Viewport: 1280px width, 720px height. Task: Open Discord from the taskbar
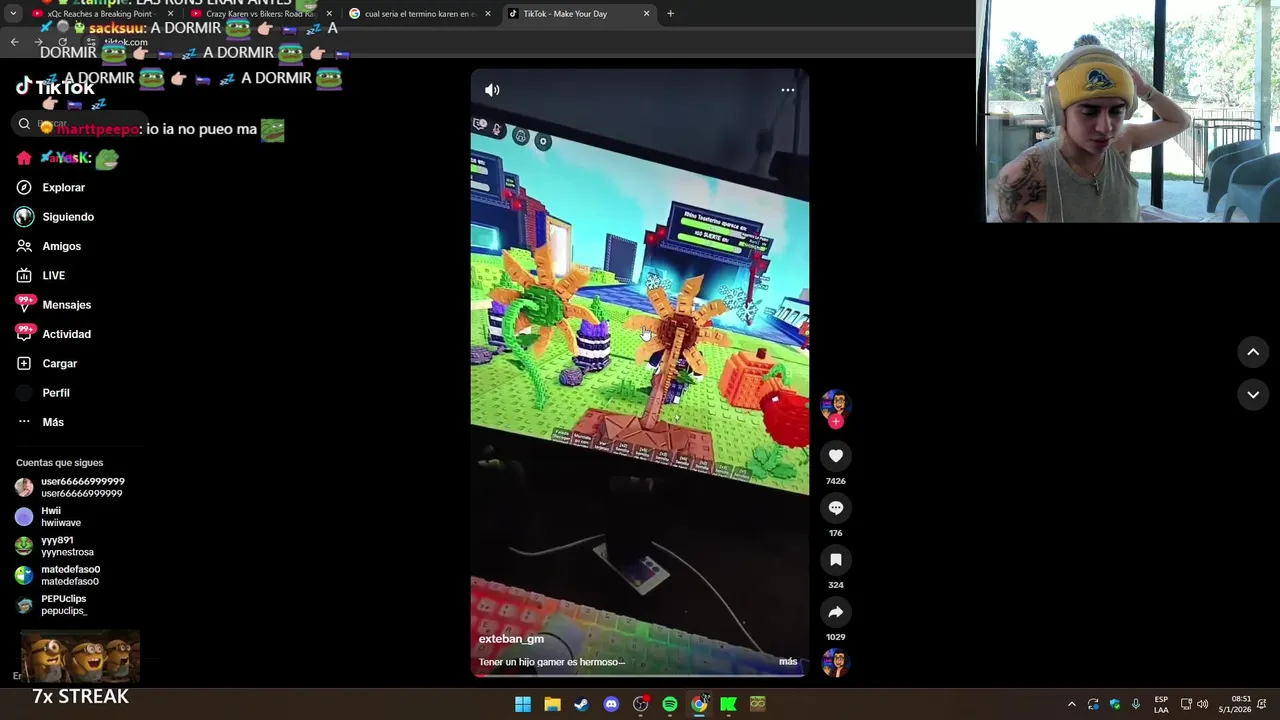611,704
